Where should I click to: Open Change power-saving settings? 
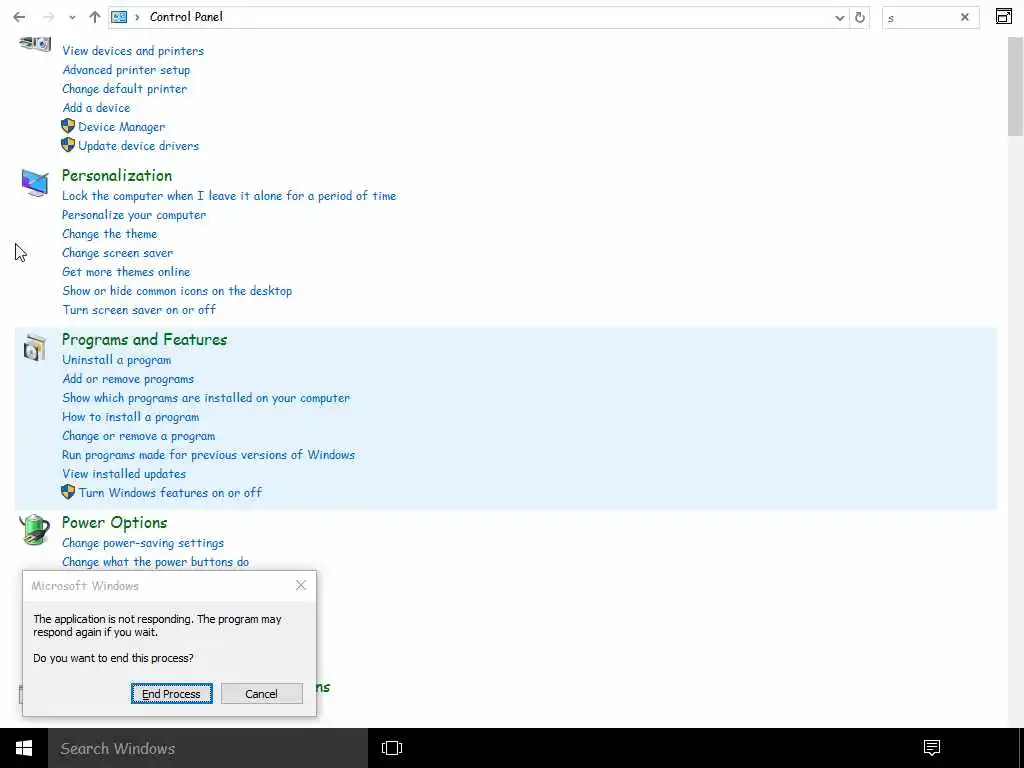point(143,543)
